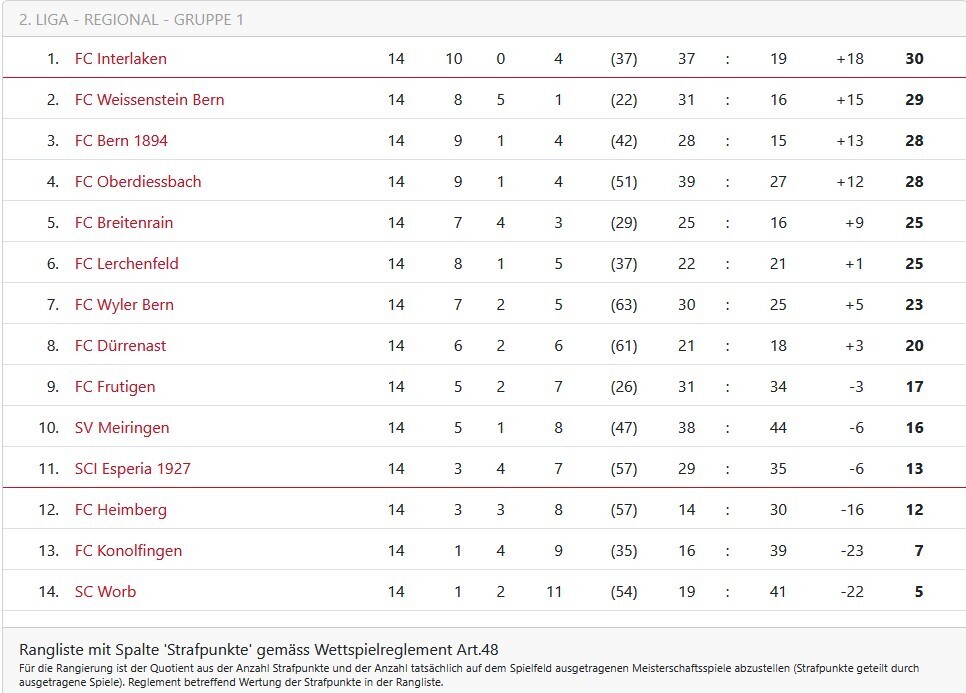The height and width of the screenshot is (693, 966).
Task: Select the FC Dürrenast link
Action: pyautogui.click(x=120, y=346)
